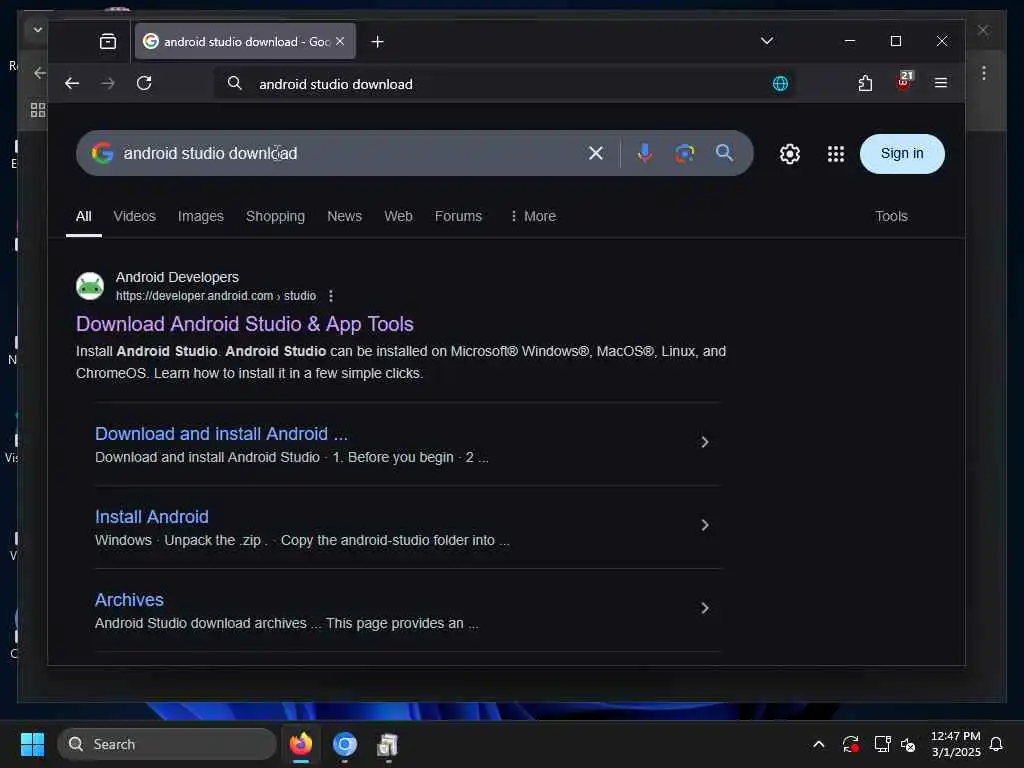The image size is (1024, 768).
Task: Expand the More search filters menu
Action: click(x=533, y=216)
